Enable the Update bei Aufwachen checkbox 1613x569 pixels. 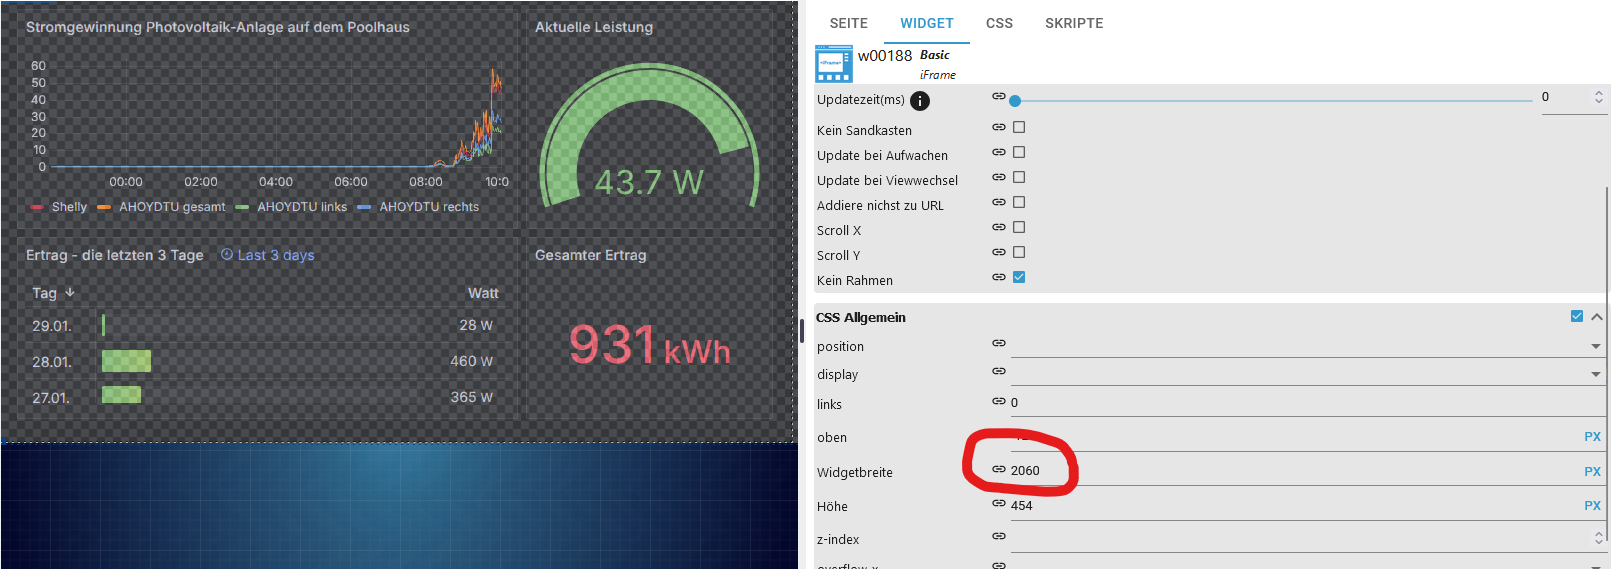pos(1019,152)
